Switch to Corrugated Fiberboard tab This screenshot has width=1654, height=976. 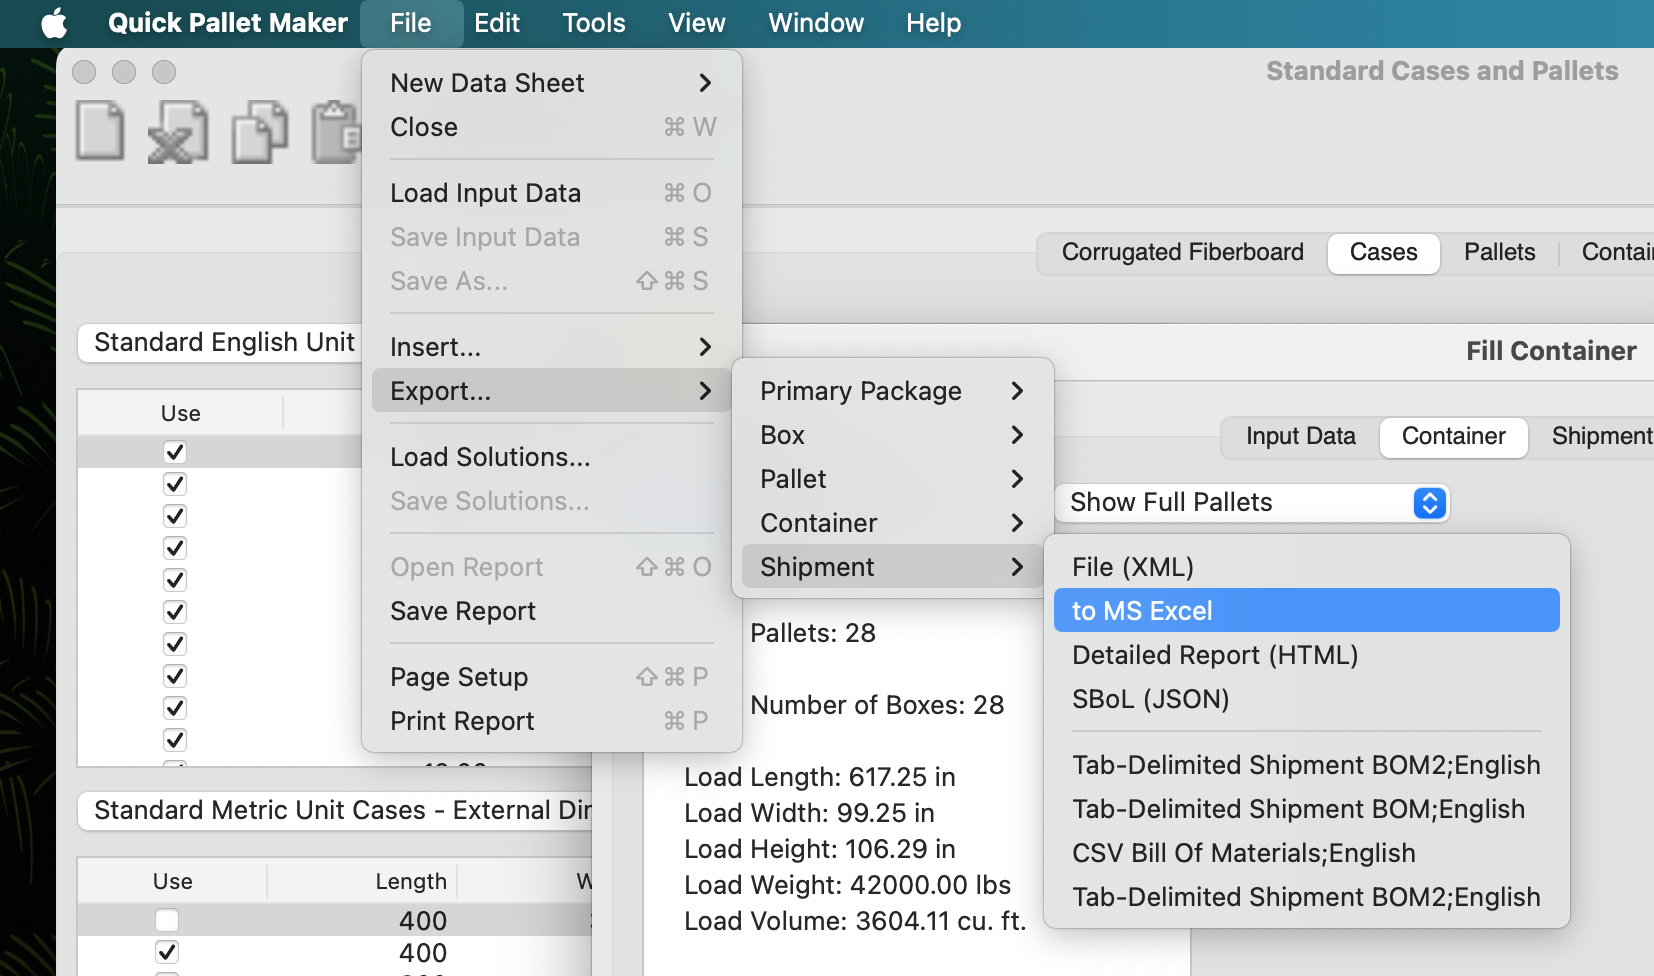1182,252
